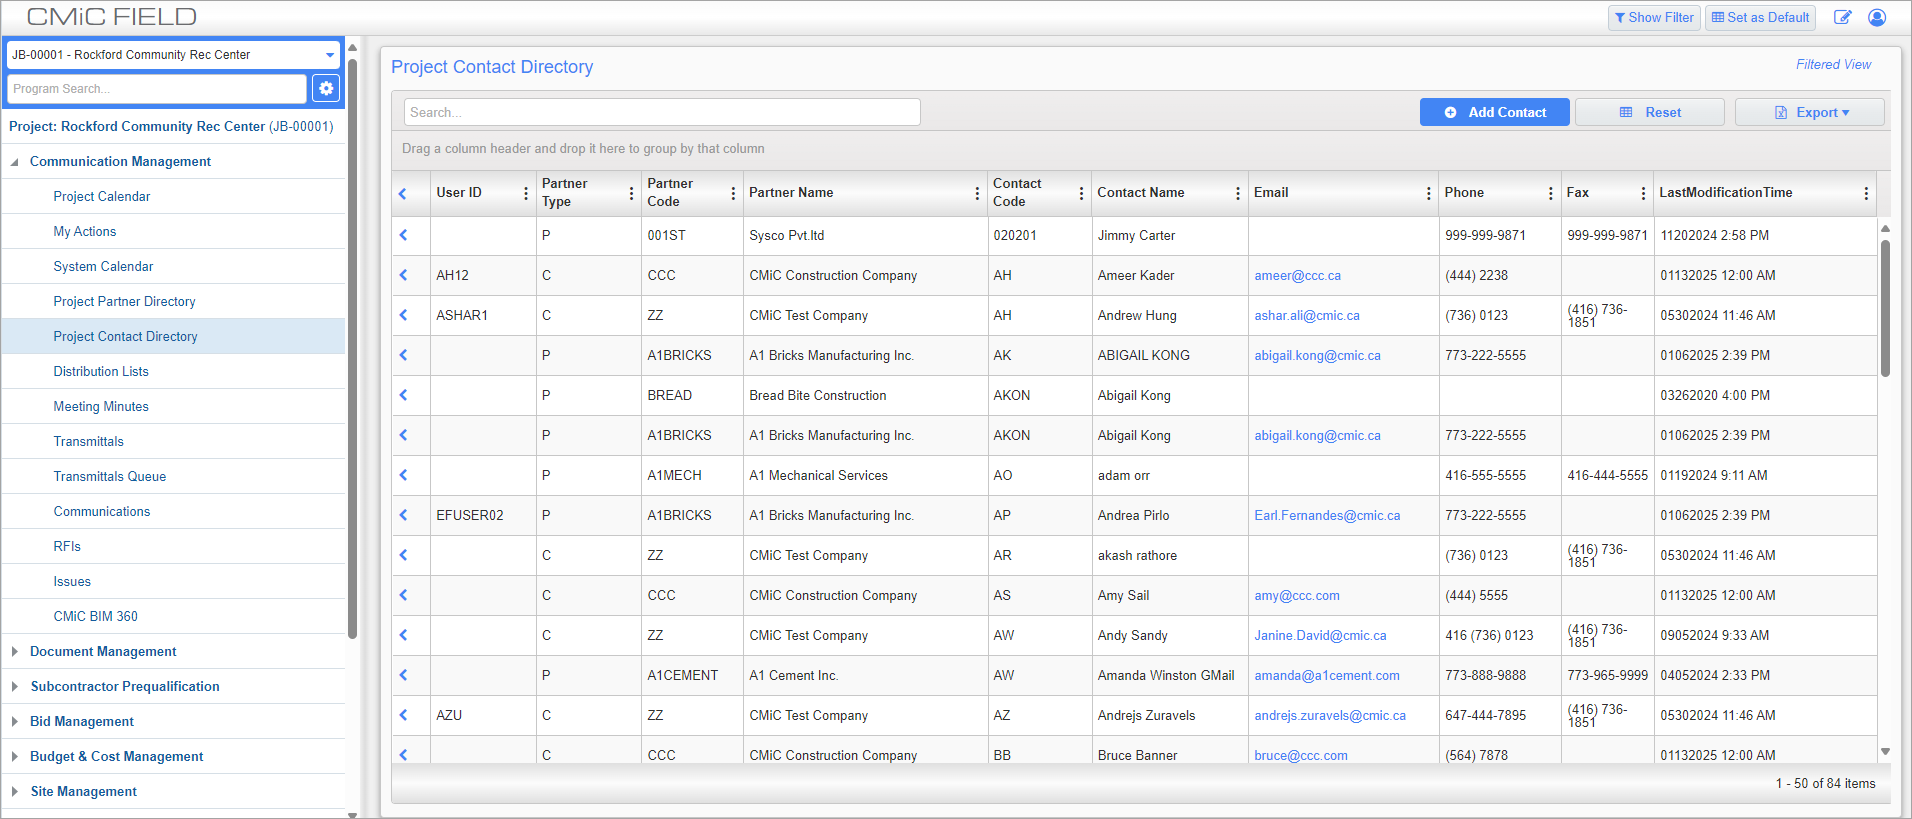1912x819 pixels.
Task: Open LastModificationTime column menu dots
Action: click(1866, 193)
